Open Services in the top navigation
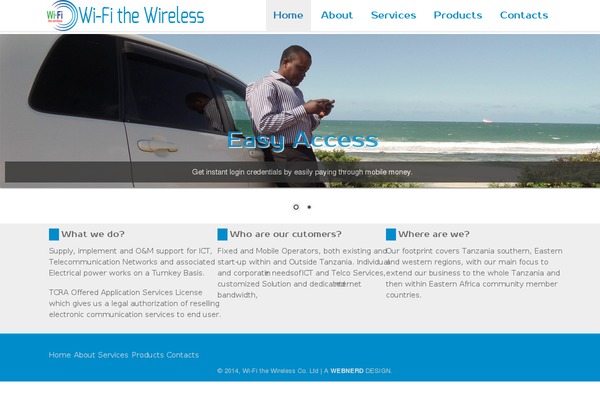The height and width of the screenshot is (400, 600). tap(393, 15)
